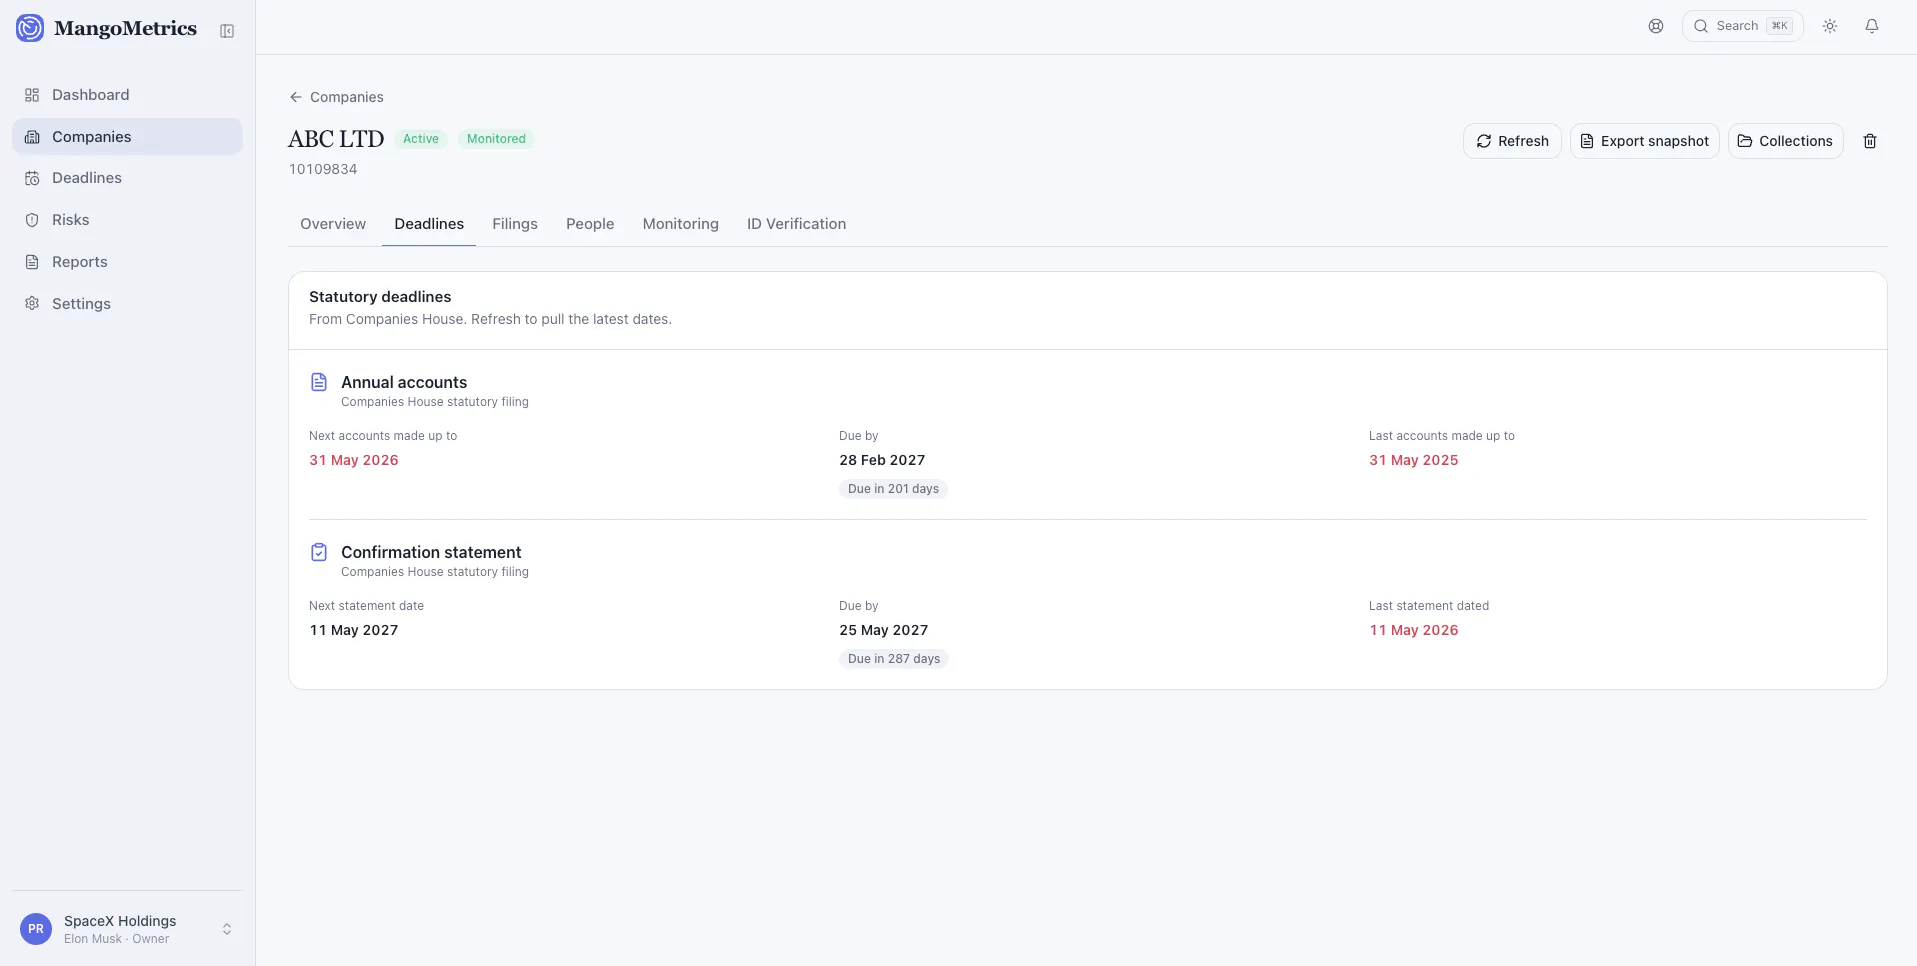The image size is (1917, 966).
Task: Click the ABC LTD company title
Action: (336, 139)
